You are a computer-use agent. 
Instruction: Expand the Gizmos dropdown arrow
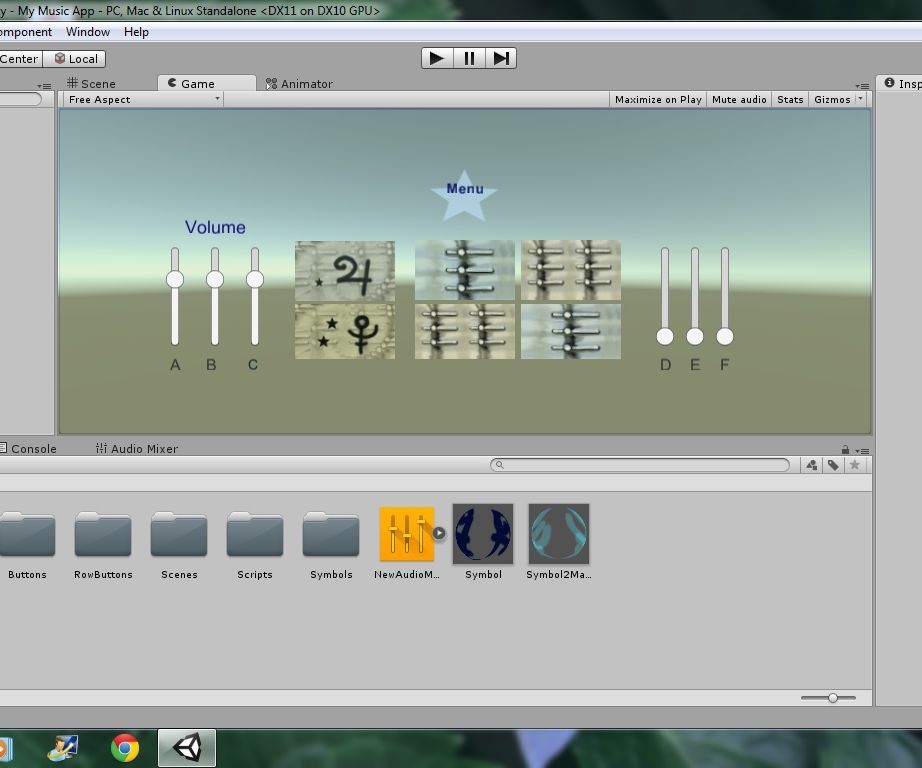tap(861, 99)
